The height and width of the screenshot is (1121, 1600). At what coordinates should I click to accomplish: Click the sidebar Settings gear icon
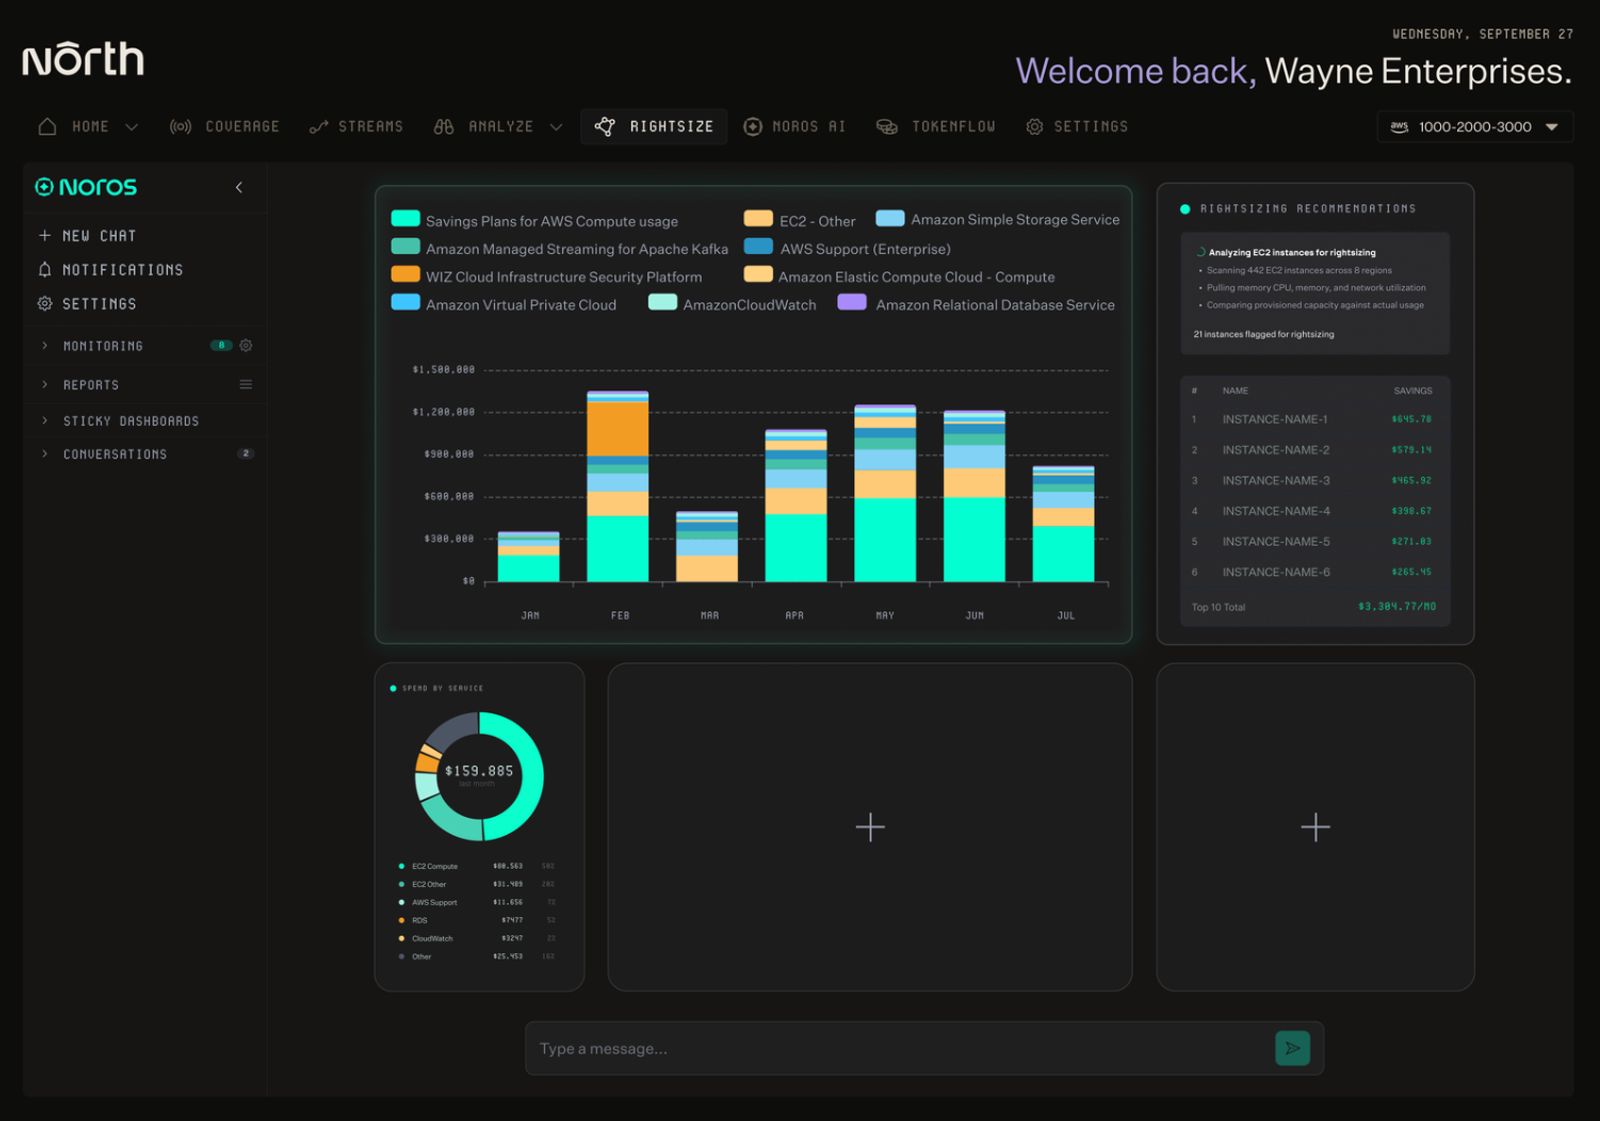[45, 303]
